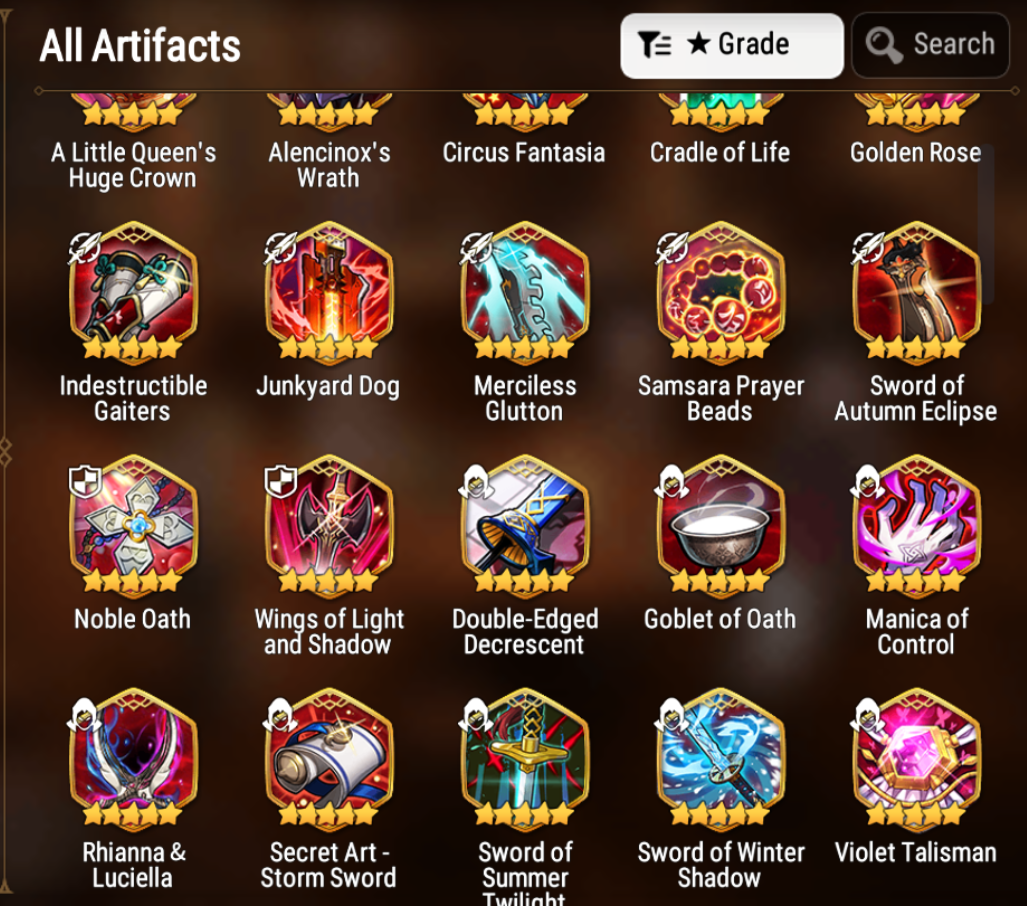Select the Indestructible Gaiters artifact icon

tap(133, 293)
